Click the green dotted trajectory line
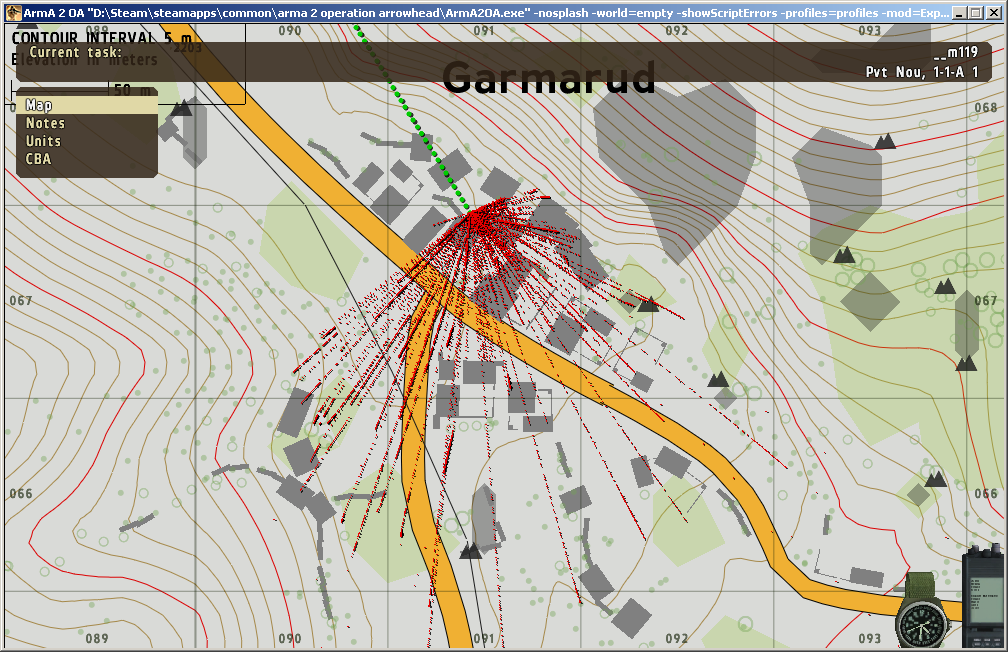Screen dimensions: 1008x652 point(413,120)
